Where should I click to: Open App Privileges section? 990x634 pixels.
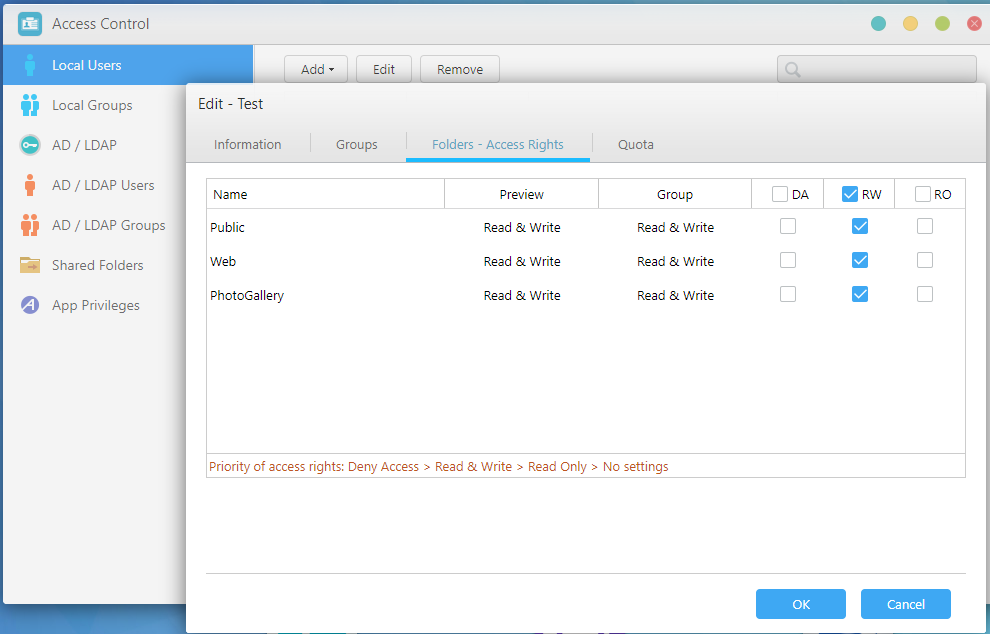[95, 305]
